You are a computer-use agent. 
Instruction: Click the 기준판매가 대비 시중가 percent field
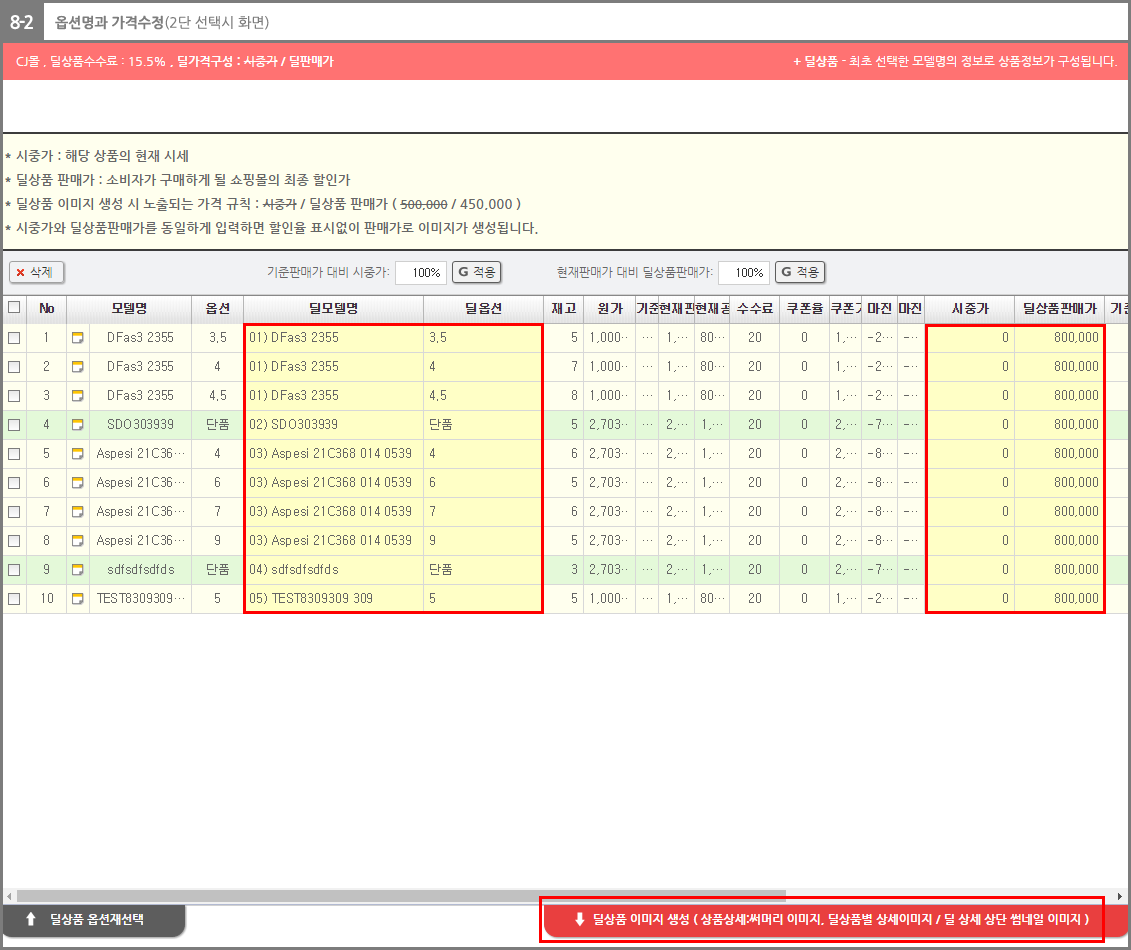click(x=420, y=273)
